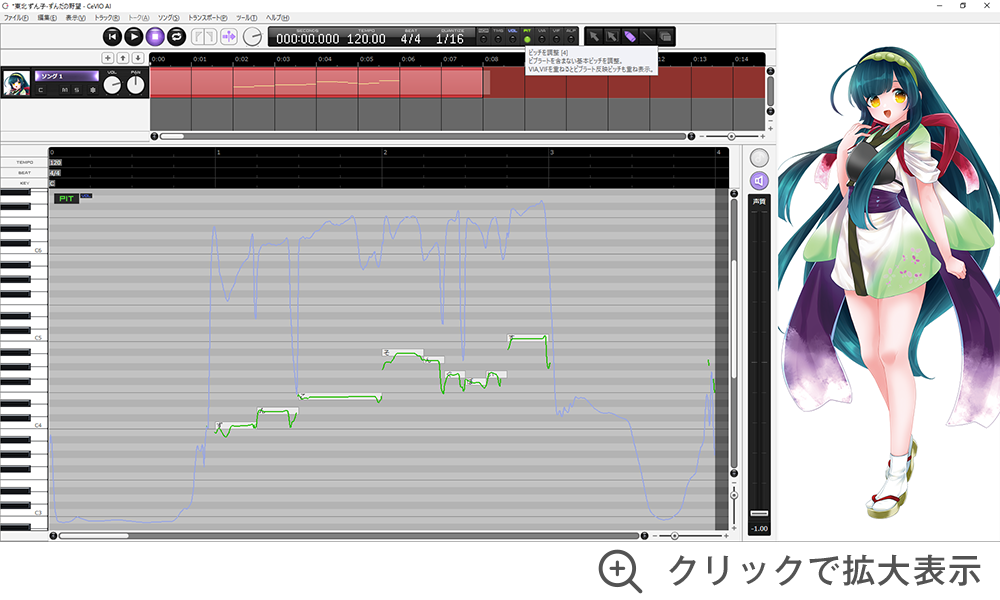
Task: Enable the VIA vibrato amplitude mode
Action: pos(542,36)
